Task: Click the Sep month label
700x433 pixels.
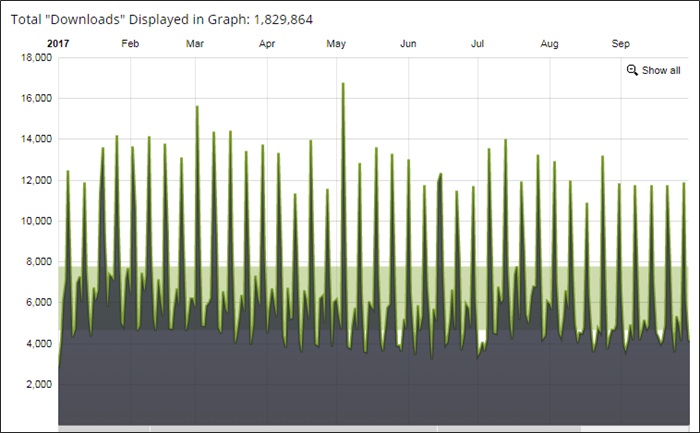Action: tap(621, 44)
